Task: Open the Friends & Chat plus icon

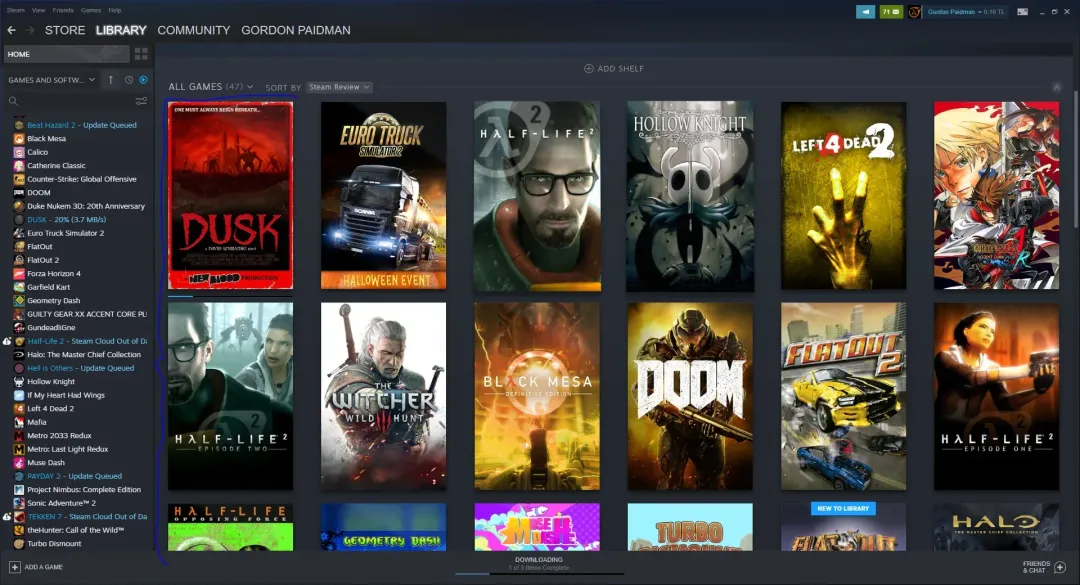Action: pos(1060,567)
